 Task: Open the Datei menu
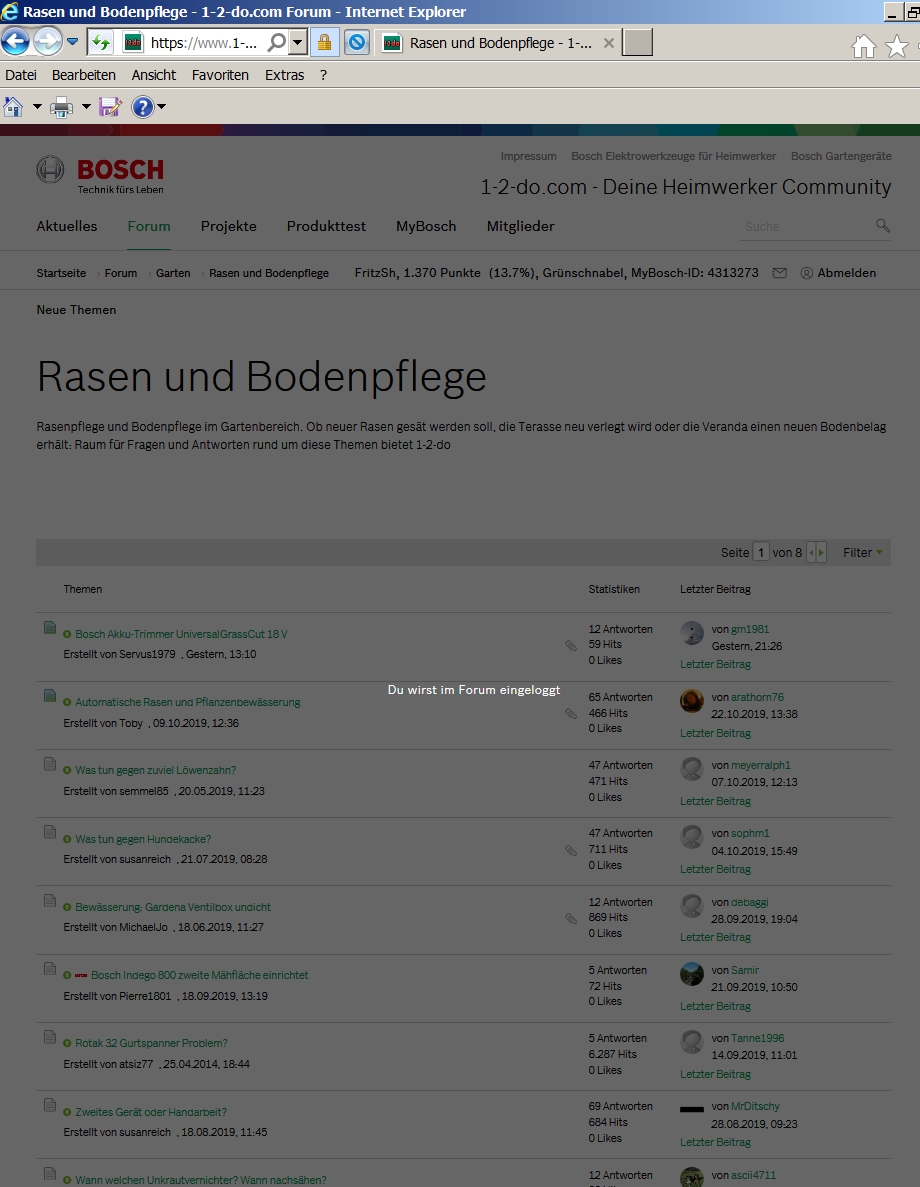[x=21, y=75]
